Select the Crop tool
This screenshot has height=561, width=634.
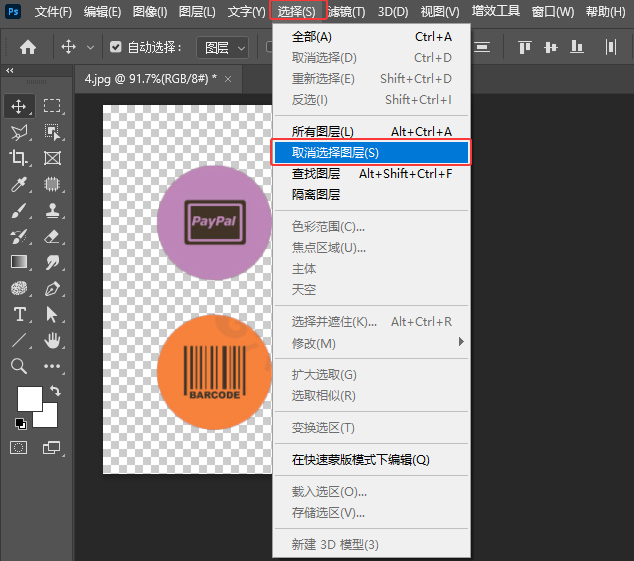(19, 158)
